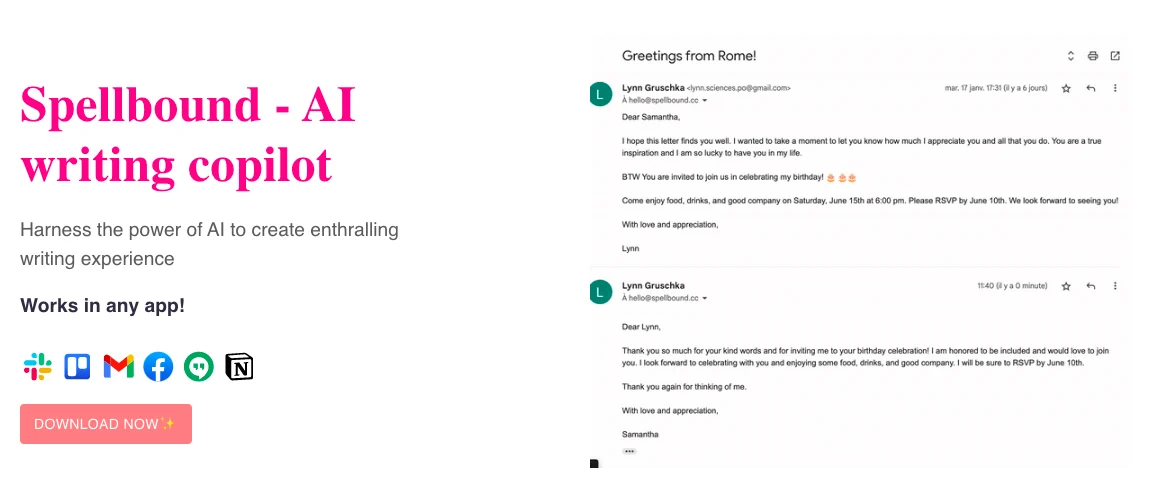Star the first email from 17 janv.
Image resolution: width=1150 pixels, height=480 pixels.
1066,88
